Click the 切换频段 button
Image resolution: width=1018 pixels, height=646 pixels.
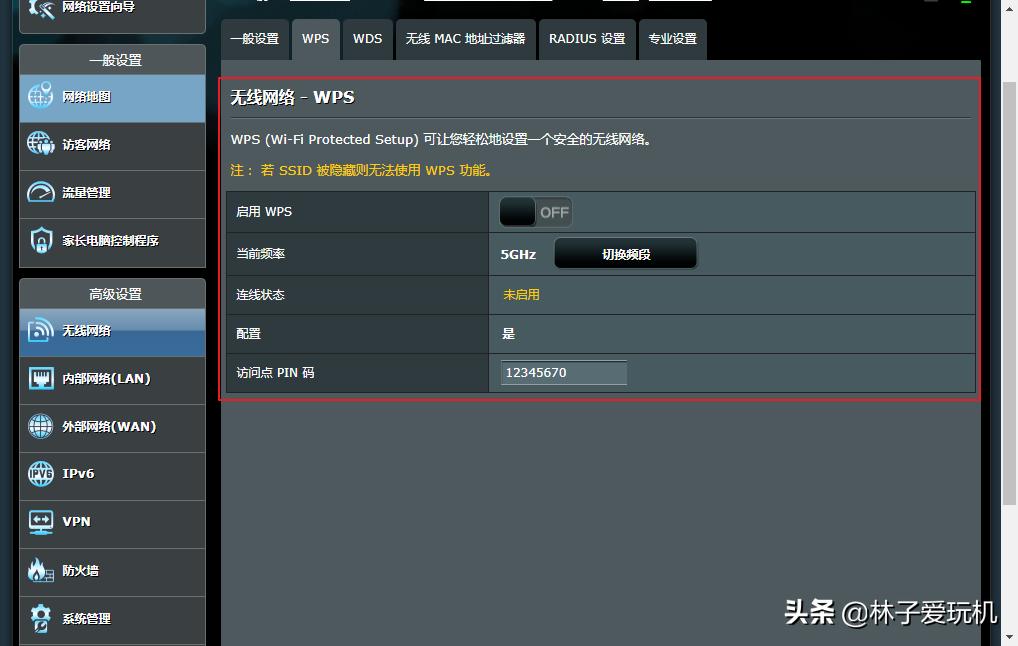625,253
